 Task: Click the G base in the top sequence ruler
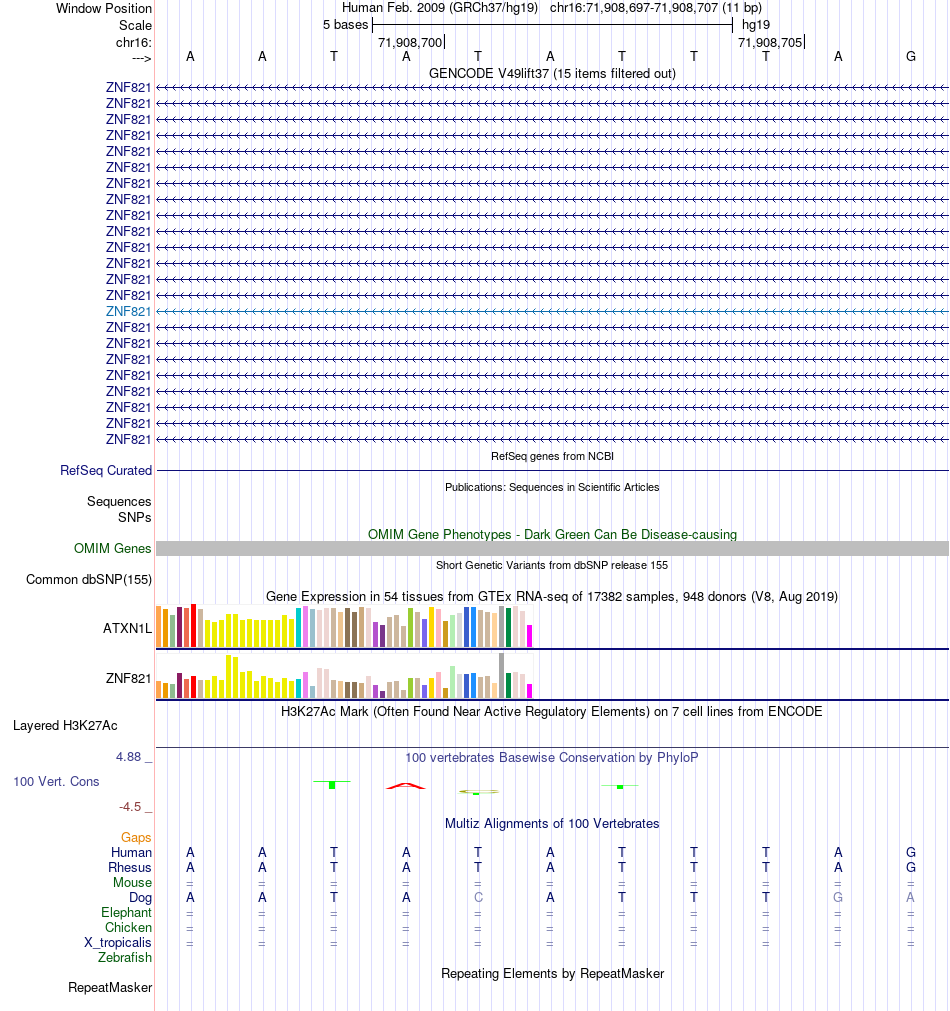[x=911, y=57]
